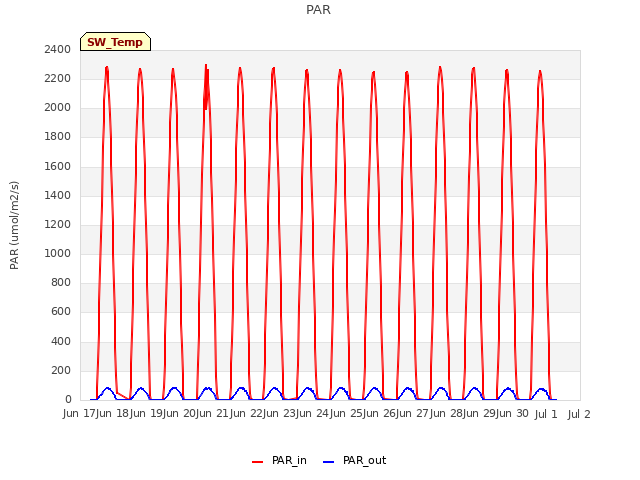Click the red PAR_in legend color marker
Viewport: 640px width, 480px height.
258,462
